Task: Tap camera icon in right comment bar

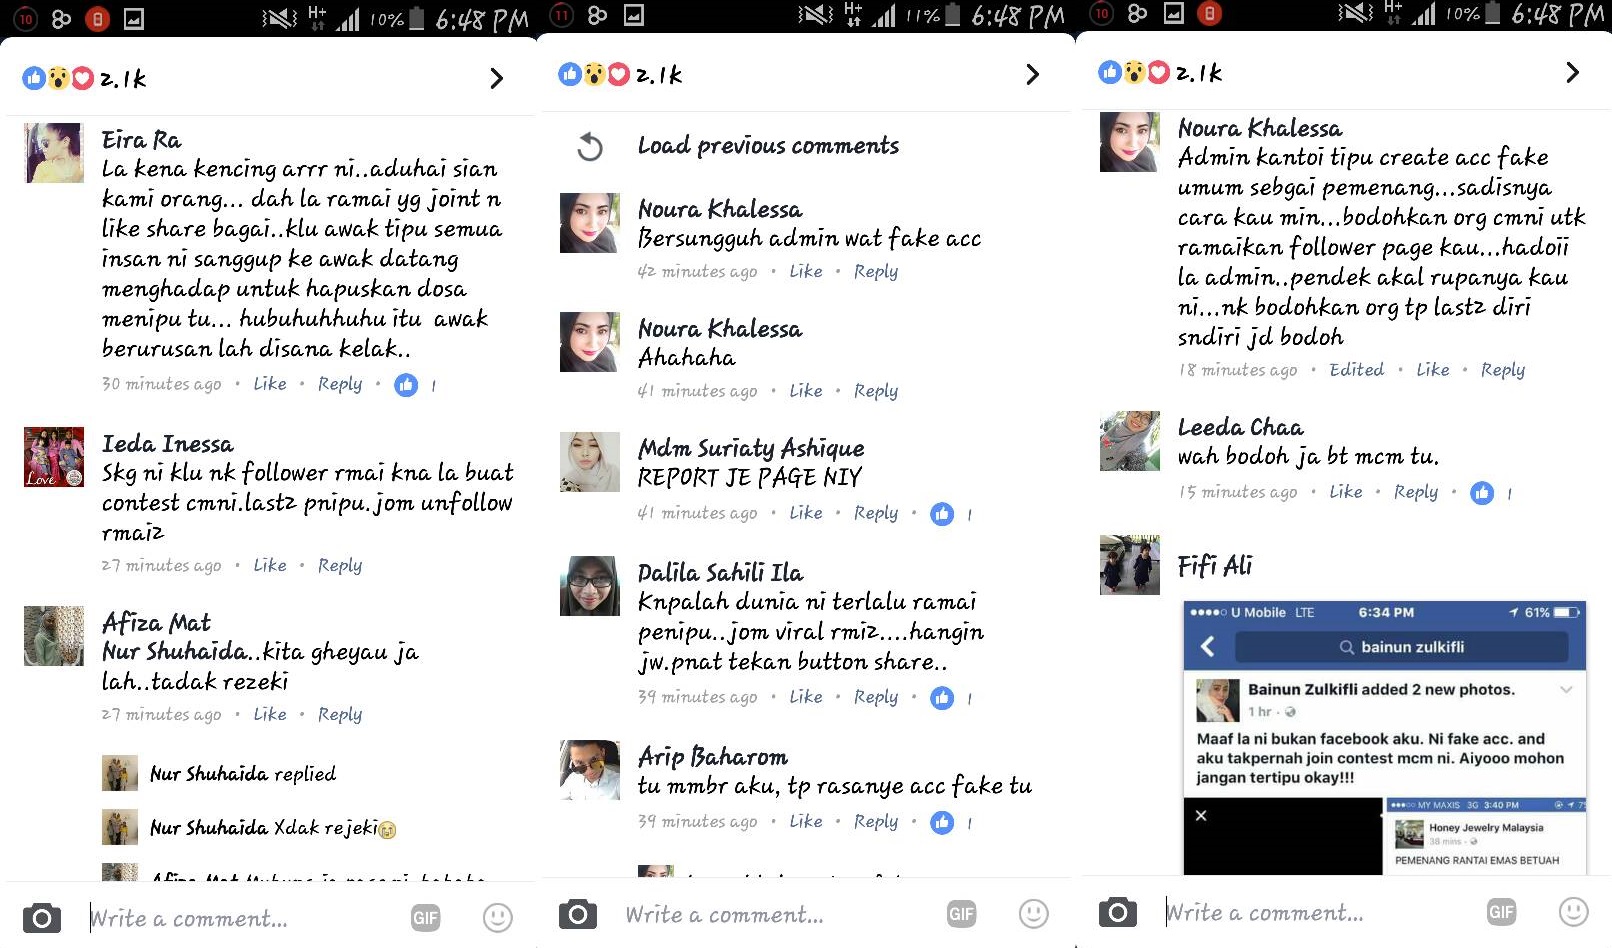Action: [x=1118, y=912]
